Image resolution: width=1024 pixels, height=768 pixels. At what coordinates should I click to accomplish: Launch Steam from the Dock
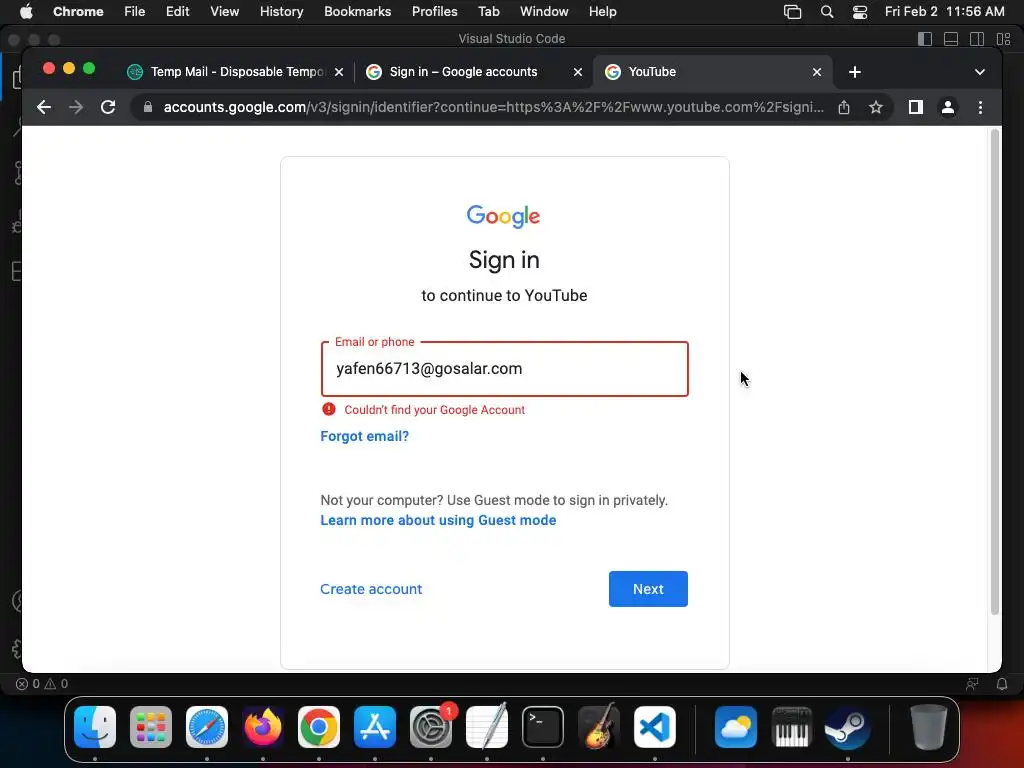tap(848, 727)
